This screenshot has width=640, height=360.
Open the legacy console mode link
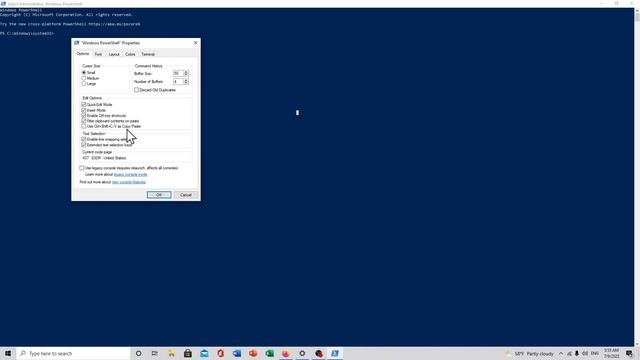(131, 175)
